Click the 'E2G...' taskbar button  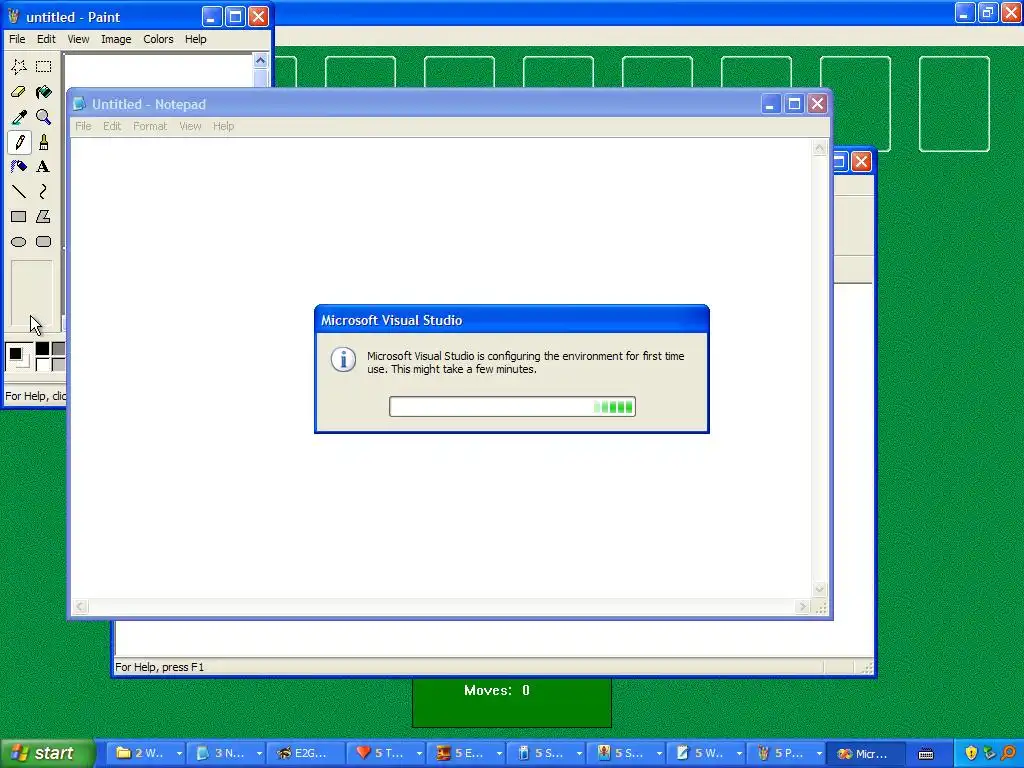(306, 754)
